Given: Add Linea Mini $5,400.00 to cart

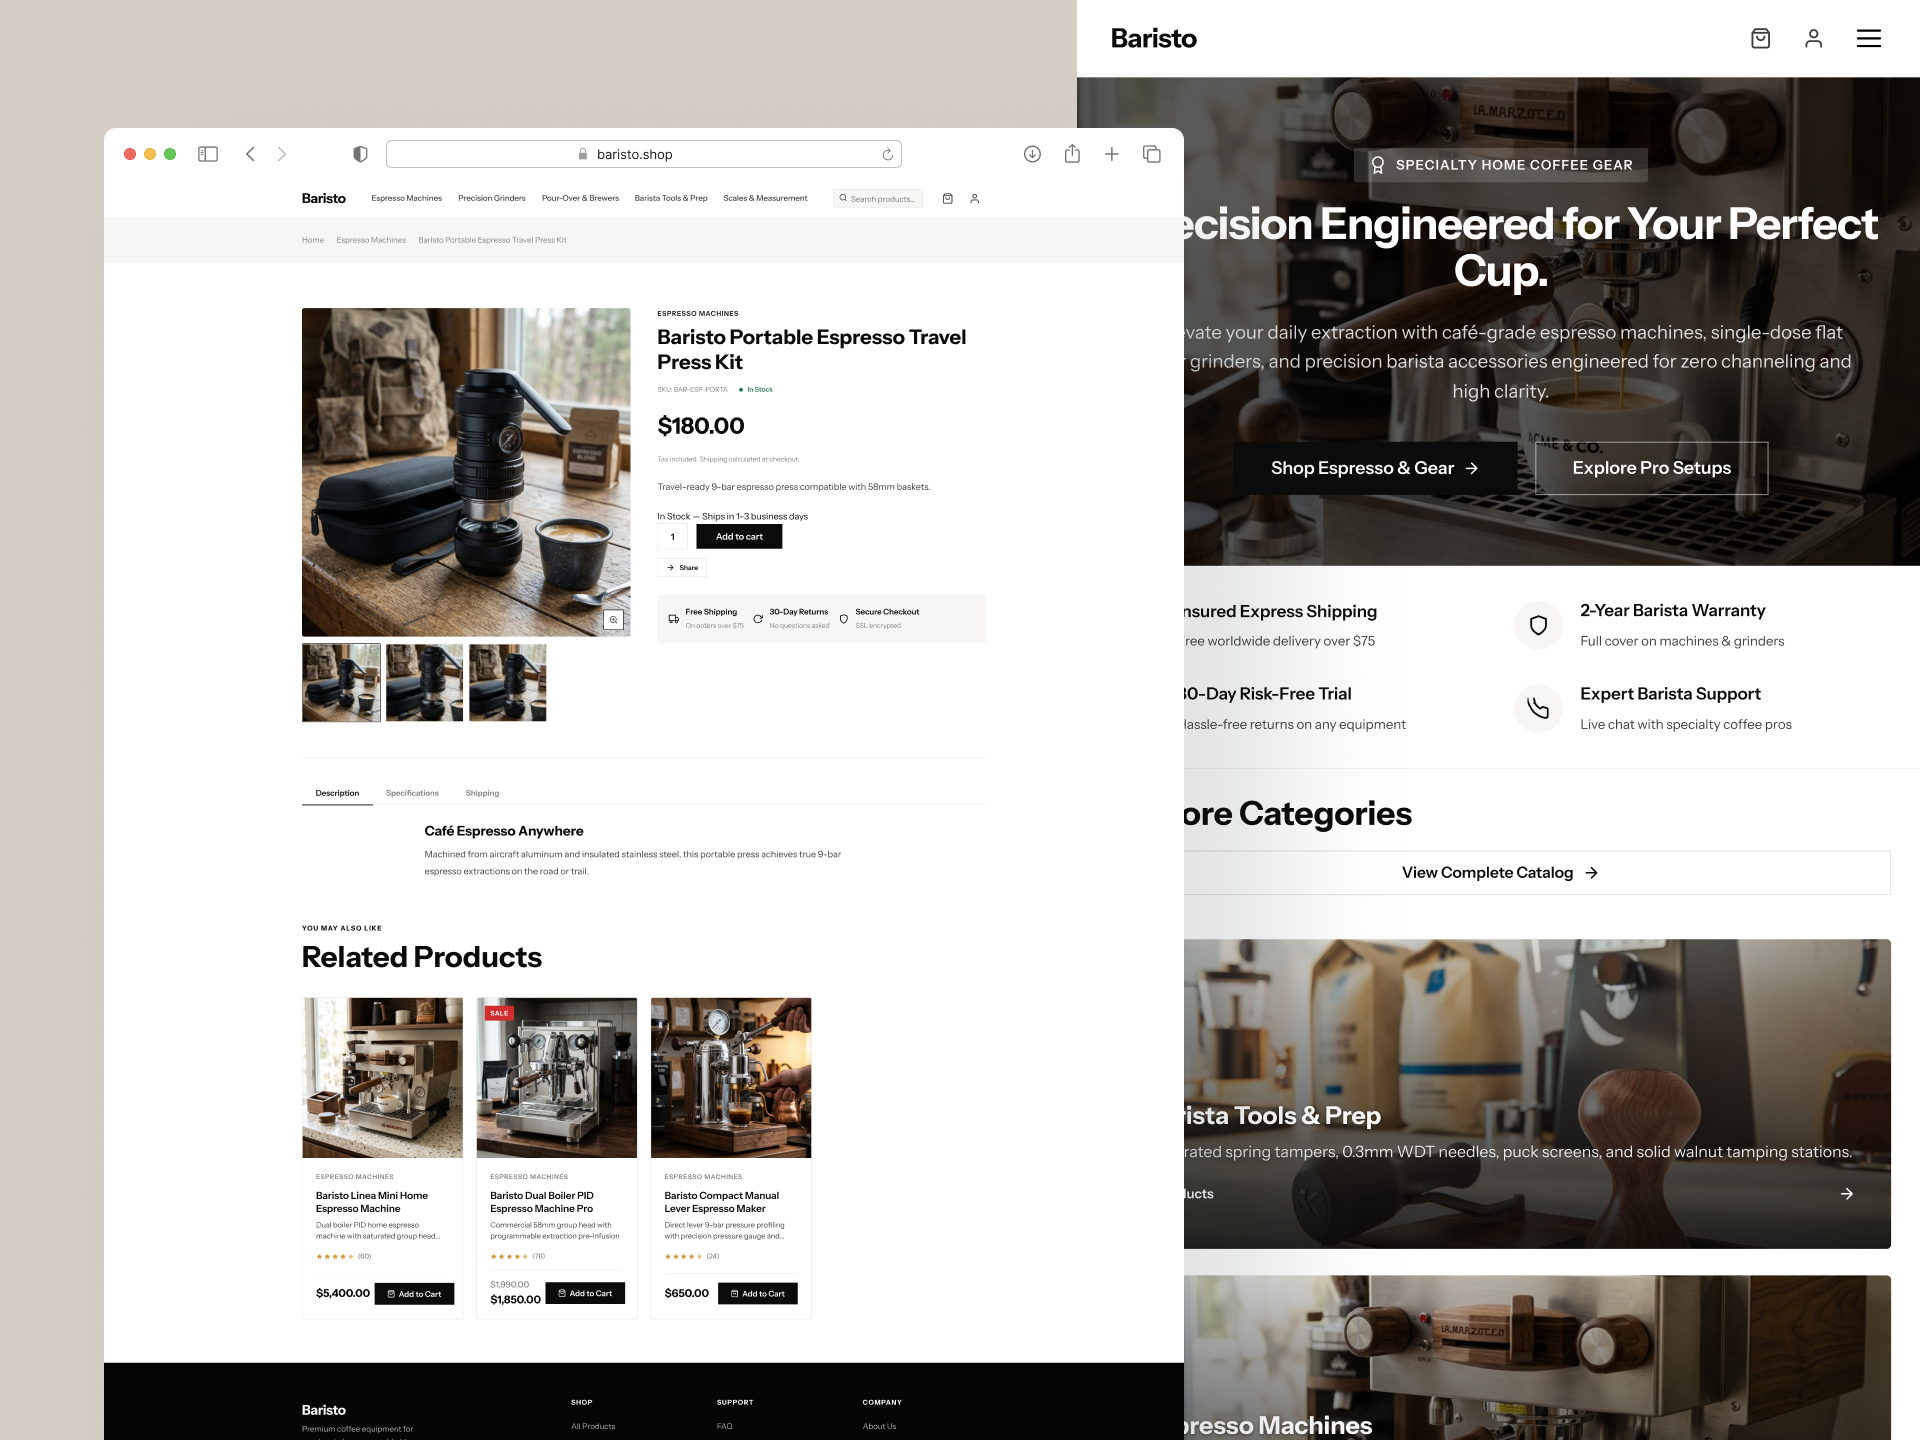Looking at the screenshot, I should 414,1294.
